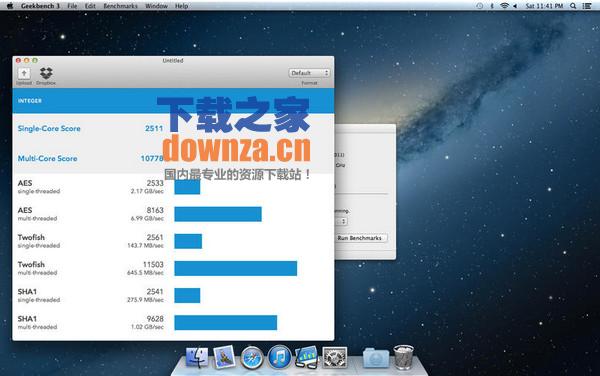600x376 pixels.
Task: Open Mail stamp icon in Dock
Action: tap(224, 357)
